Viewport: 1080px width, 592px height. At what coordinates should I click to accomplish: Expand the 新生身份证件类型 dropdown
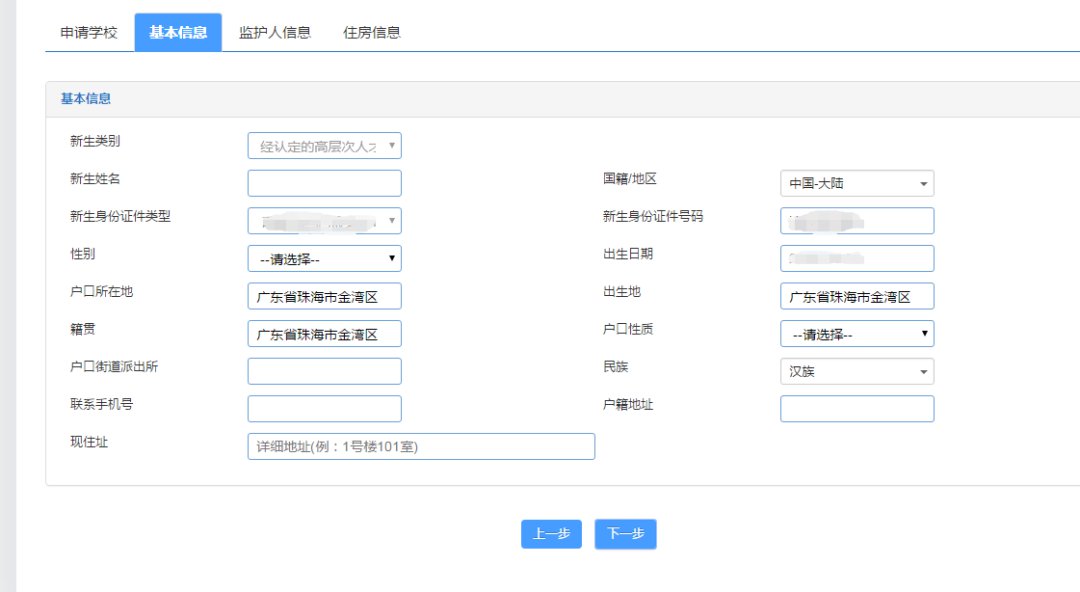pyautogui.click(x=324, y=221)
